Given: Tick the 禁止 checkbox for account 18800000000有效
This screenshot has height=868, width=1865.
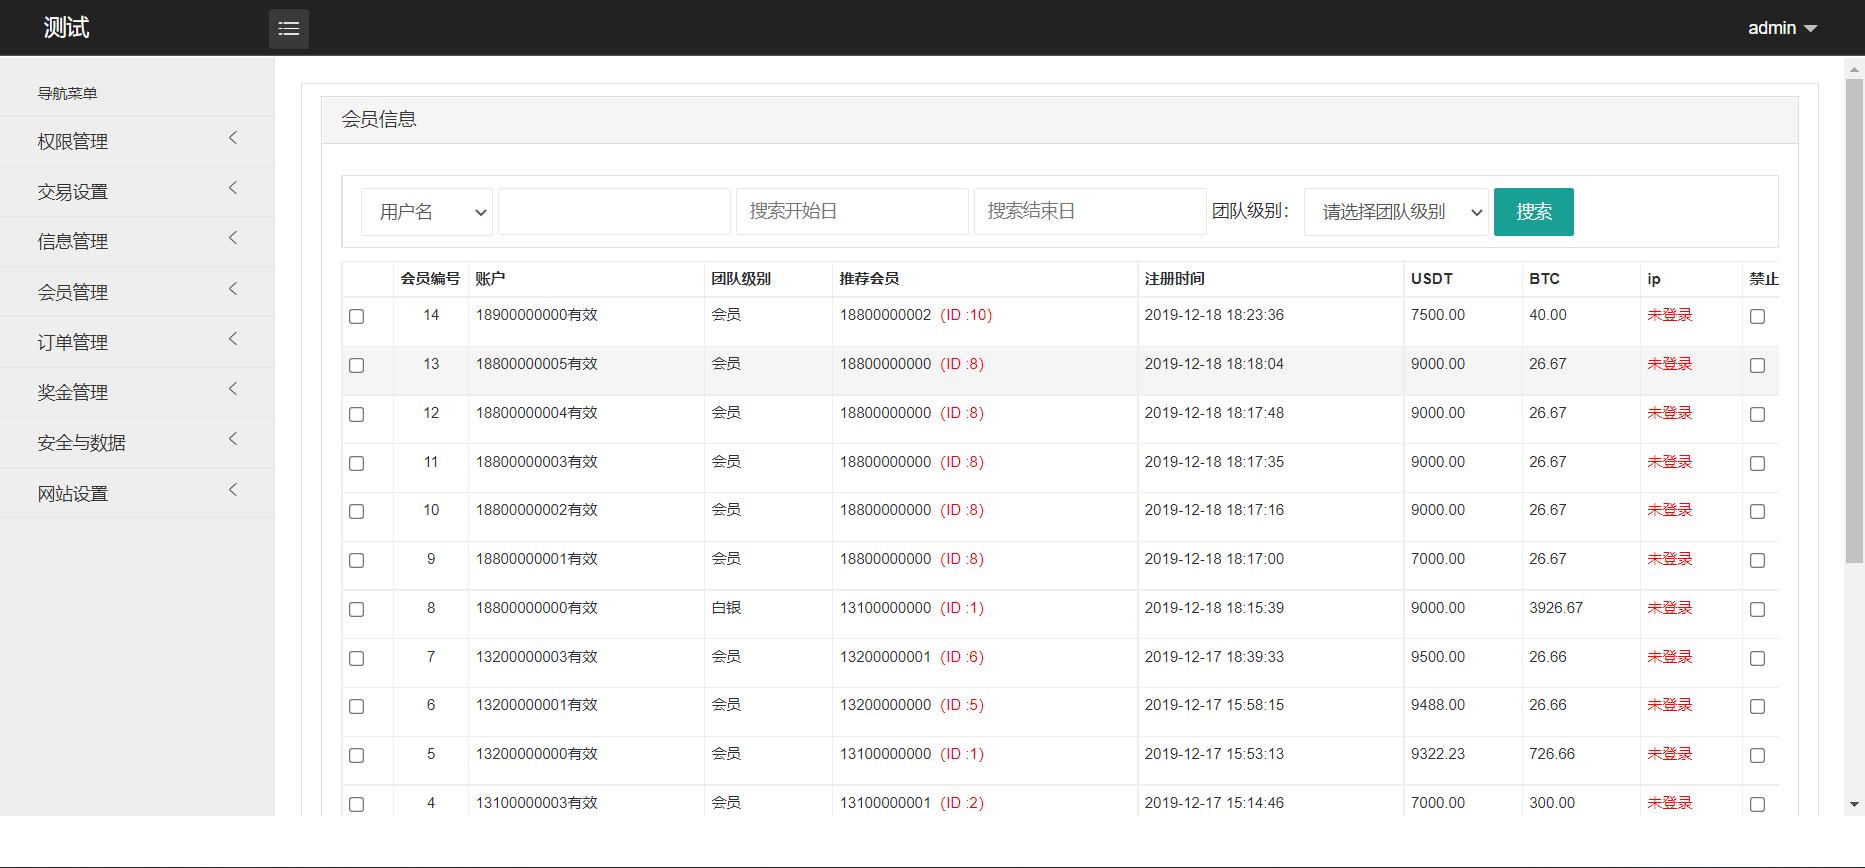Looking at the screenshot, I should [x=1758, y=610].
